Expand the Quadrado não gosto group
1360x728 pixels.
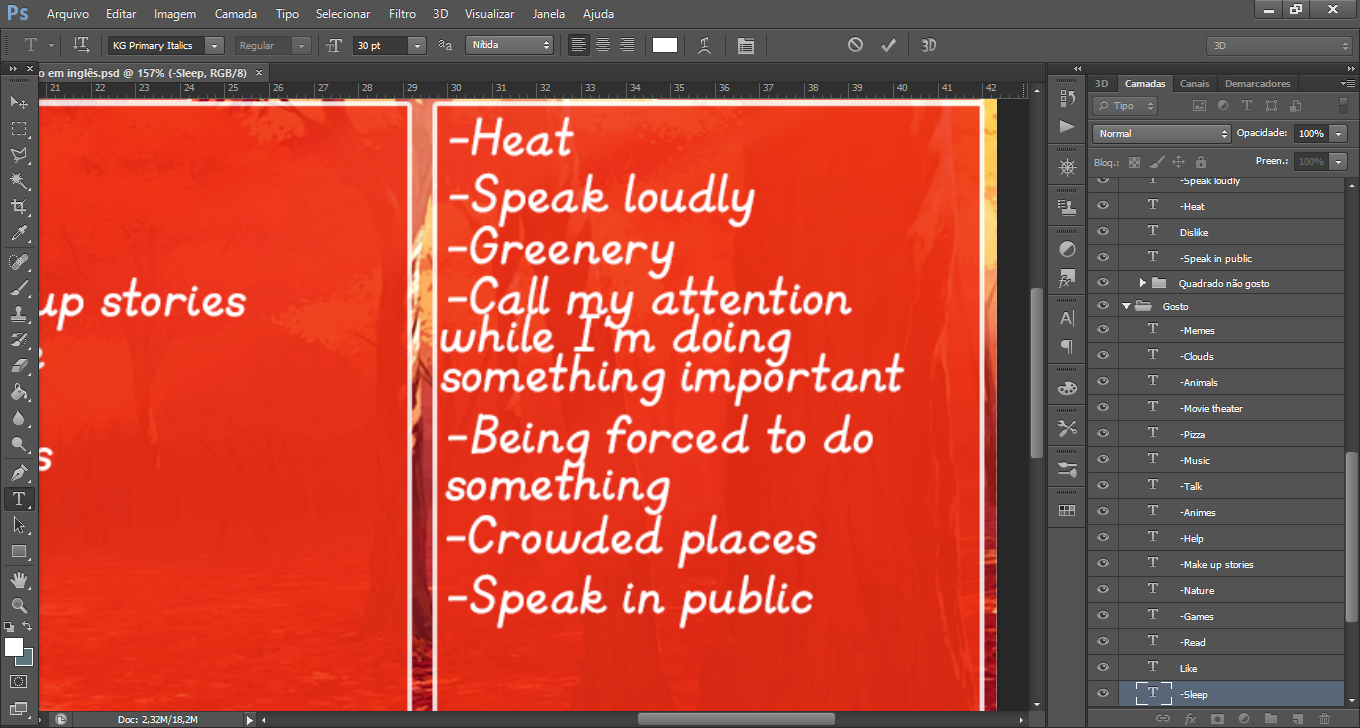pyautogui.click(x=1142, y=284)
